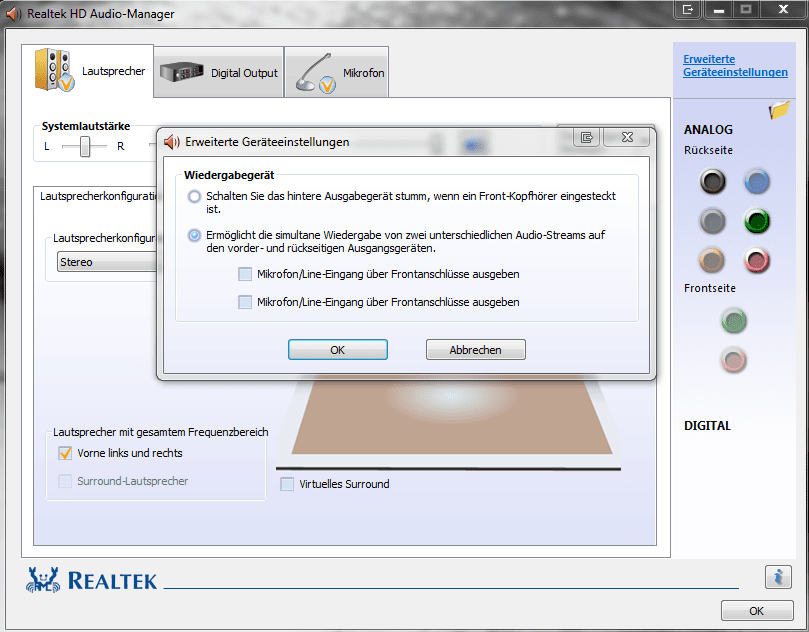This screenshot has height=632, width=809.
Task: Click the Realtek speaker icon in title bar
Action: coord(13,14)
